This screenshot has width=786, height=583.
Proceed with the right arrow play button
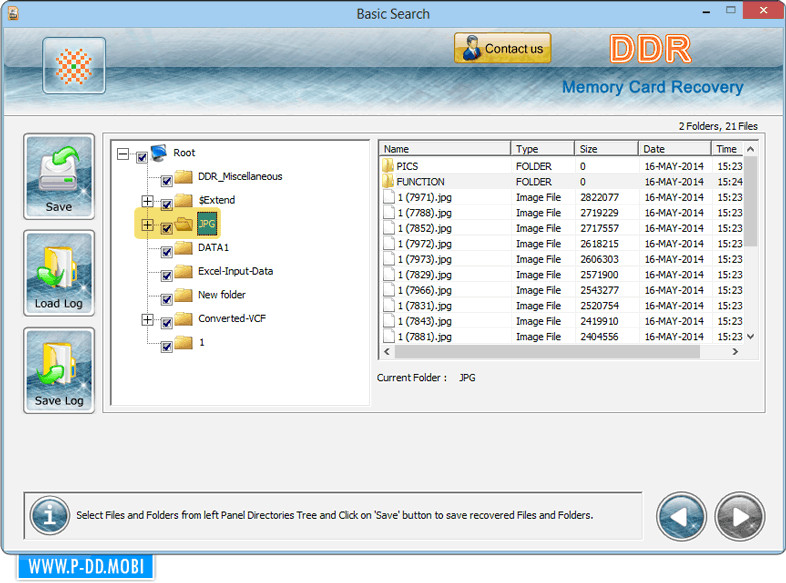point(740,516)
